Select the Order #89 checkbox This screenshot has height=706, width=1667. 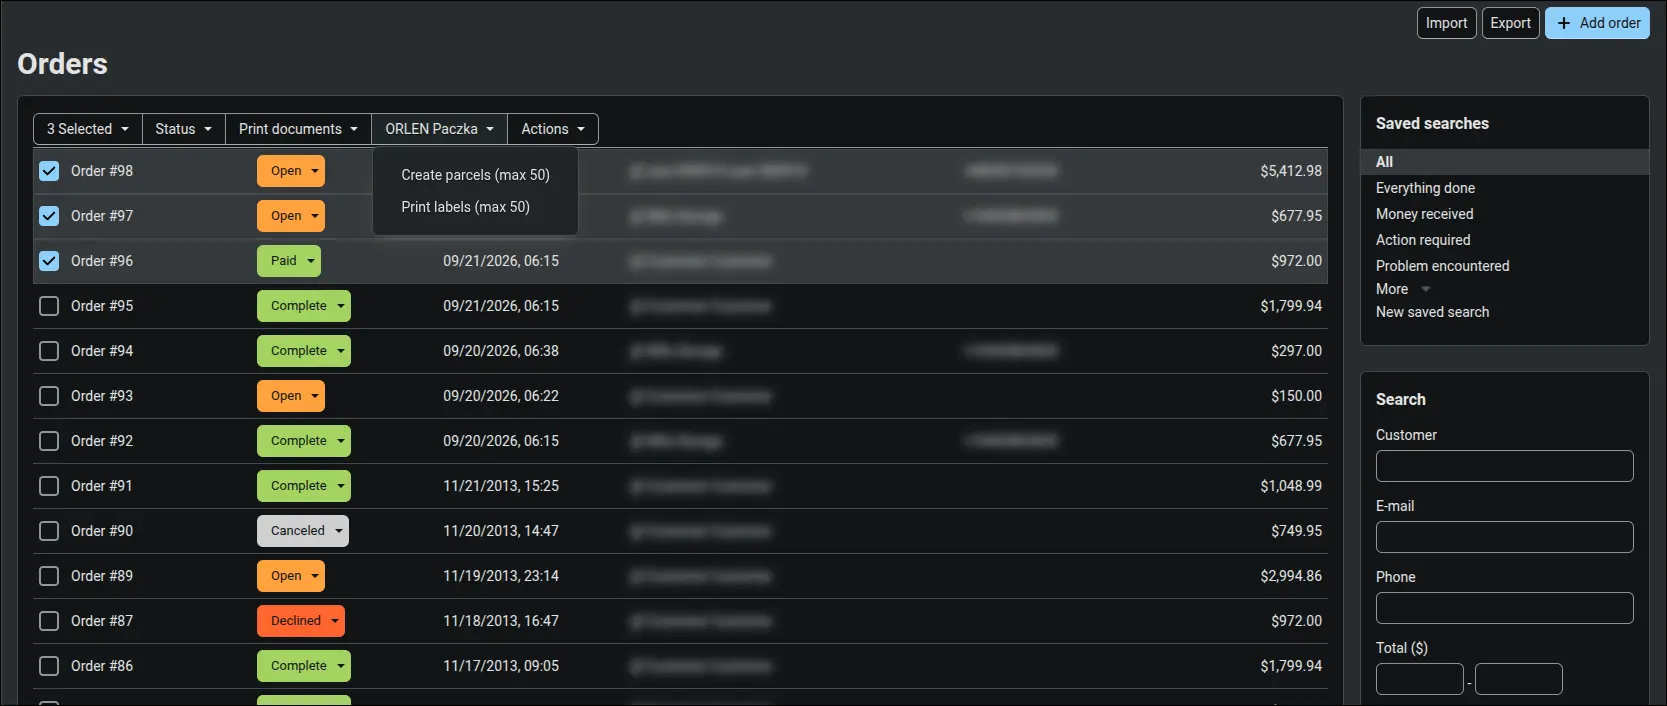[x=49, y=576]
